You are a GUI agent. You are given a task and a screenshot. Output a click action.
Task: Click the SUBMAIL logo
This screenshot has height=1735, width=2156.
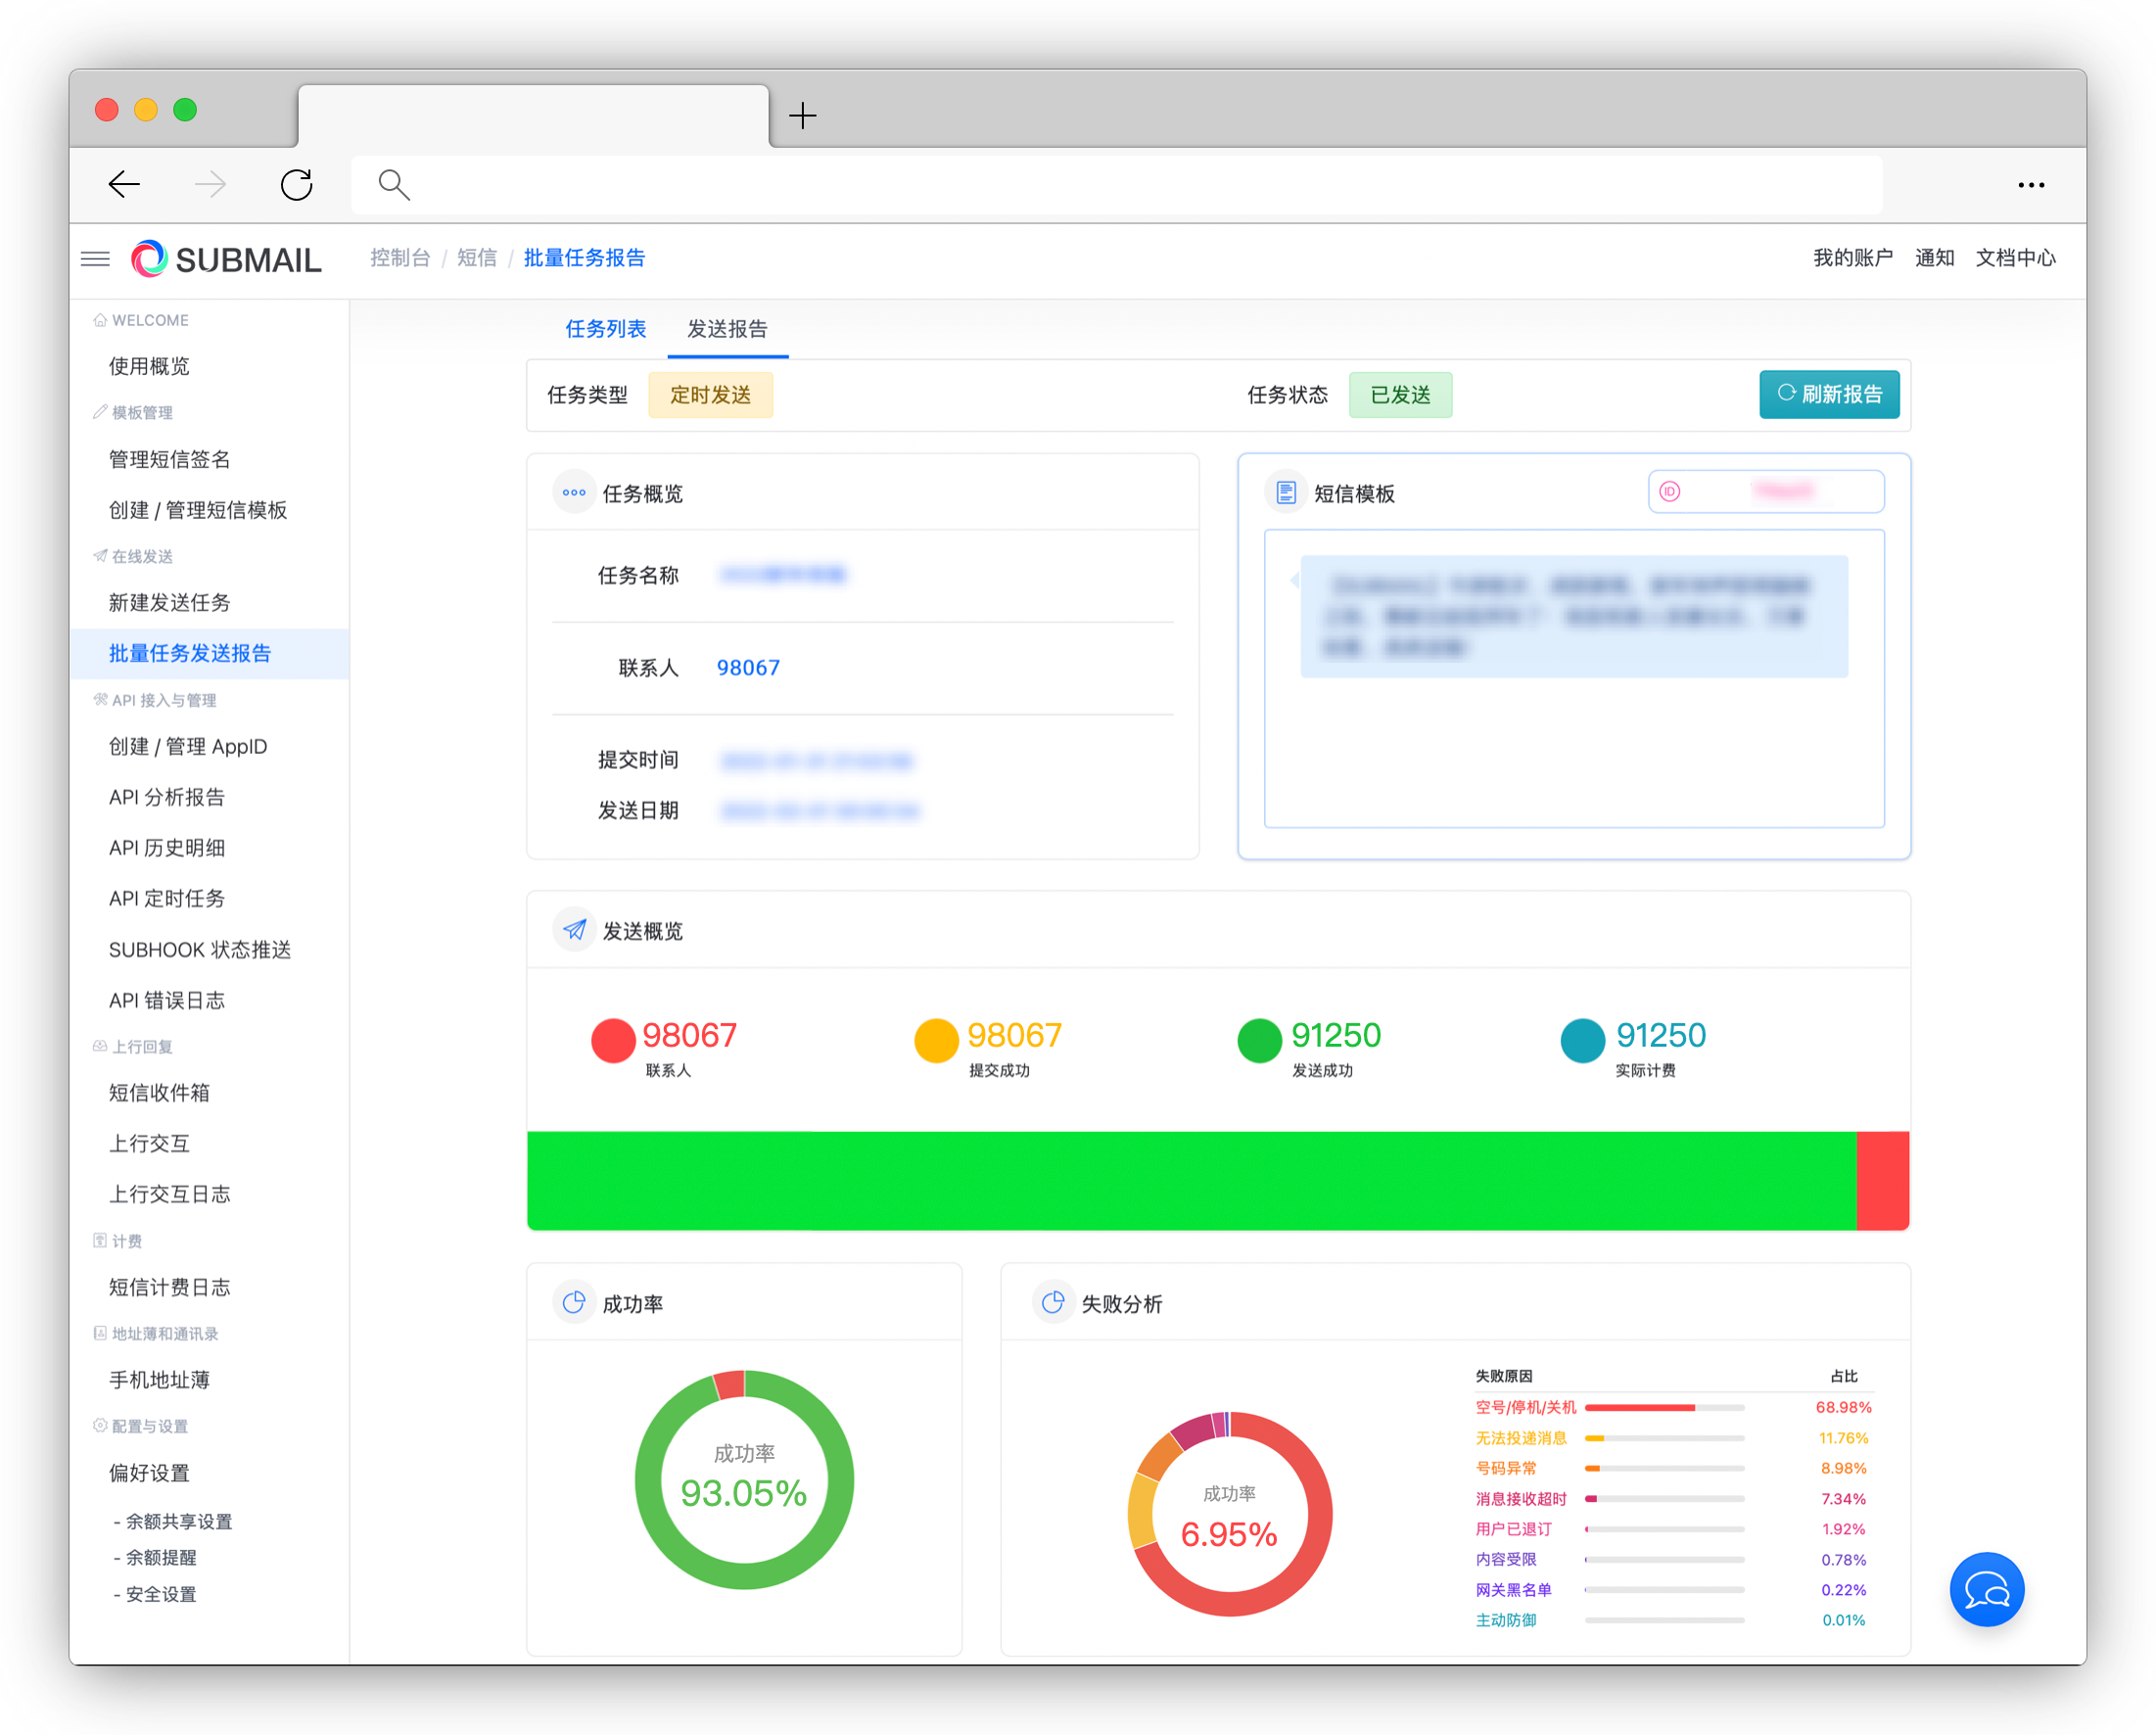pos(227,259)
